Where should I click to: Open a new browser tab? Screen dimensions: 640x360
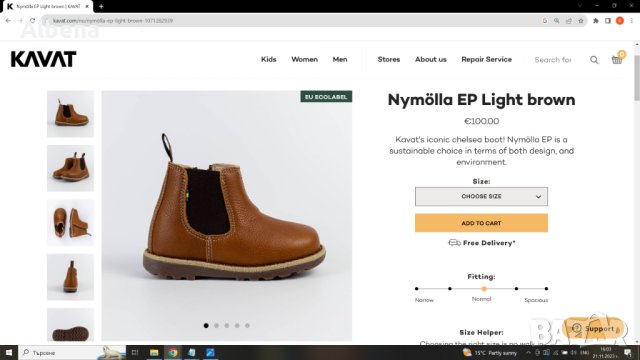pos(101,6)
